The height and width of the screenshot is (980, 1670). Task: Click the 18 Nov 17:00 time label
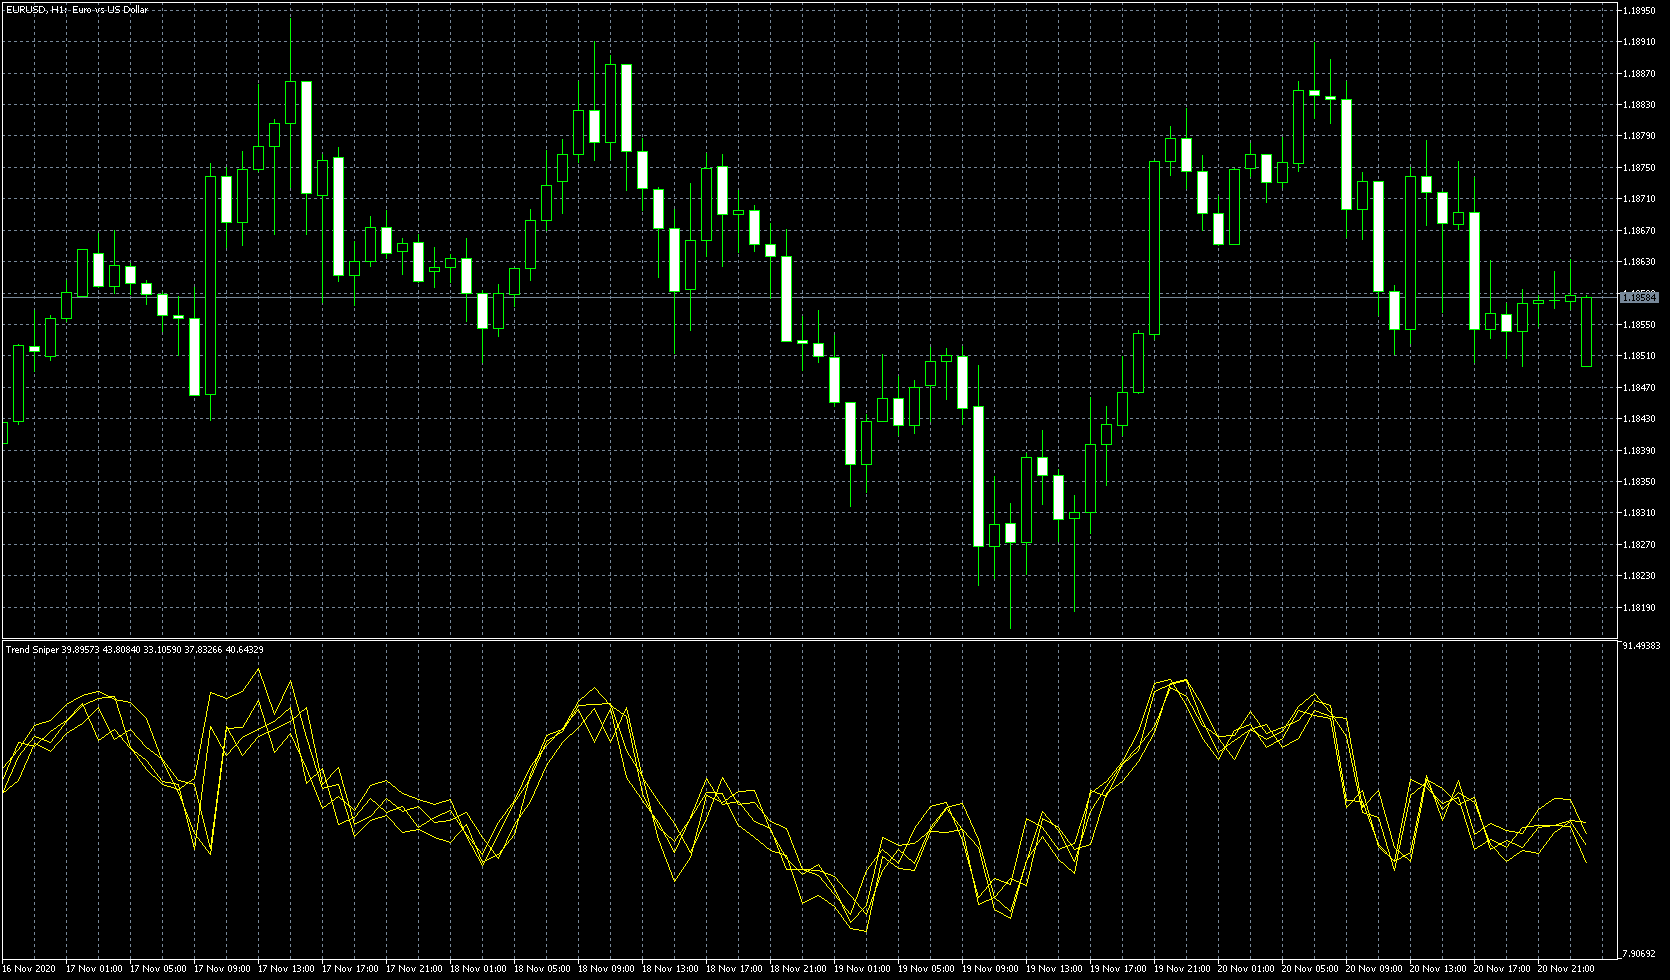pyautogui.click(x=734, y=969)
